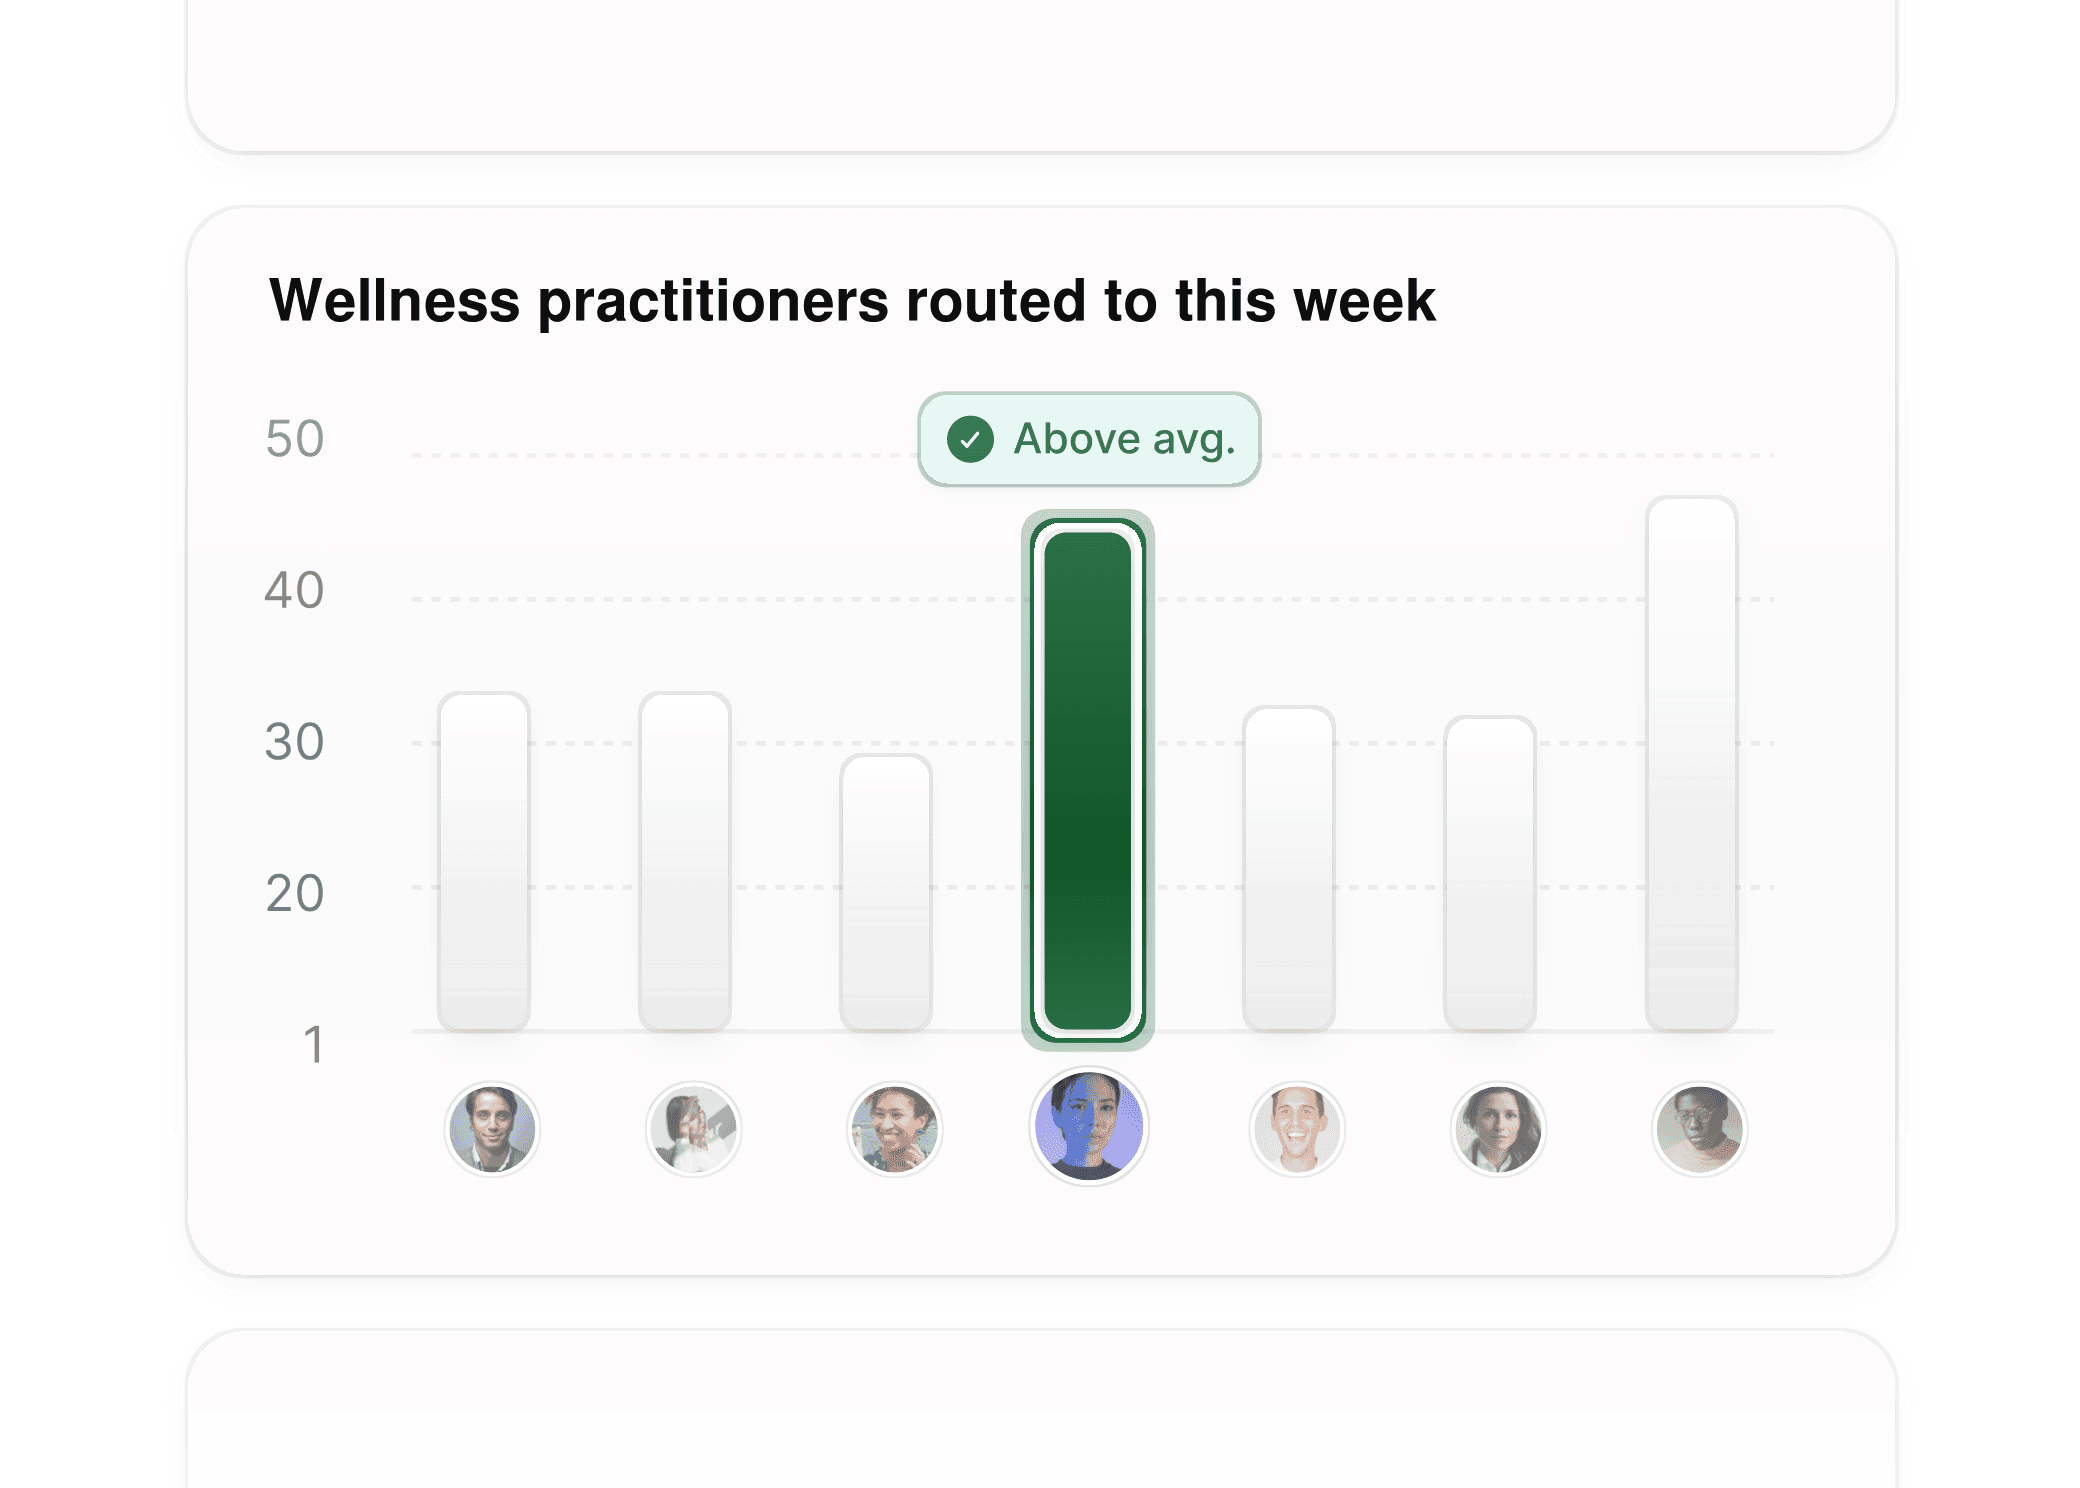
Task: Toggle the Above avg. status badge
Action: (x=1089, y=438)
